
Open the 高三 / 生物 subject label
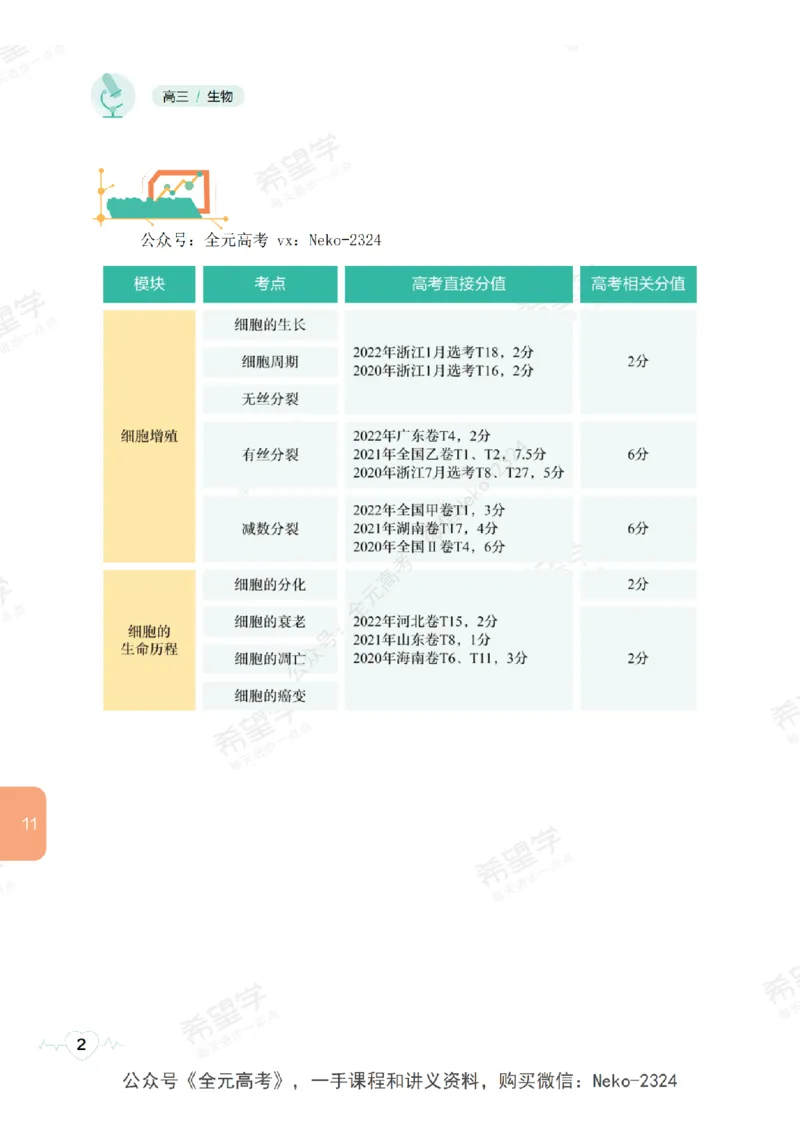click(x=198, y=96)
